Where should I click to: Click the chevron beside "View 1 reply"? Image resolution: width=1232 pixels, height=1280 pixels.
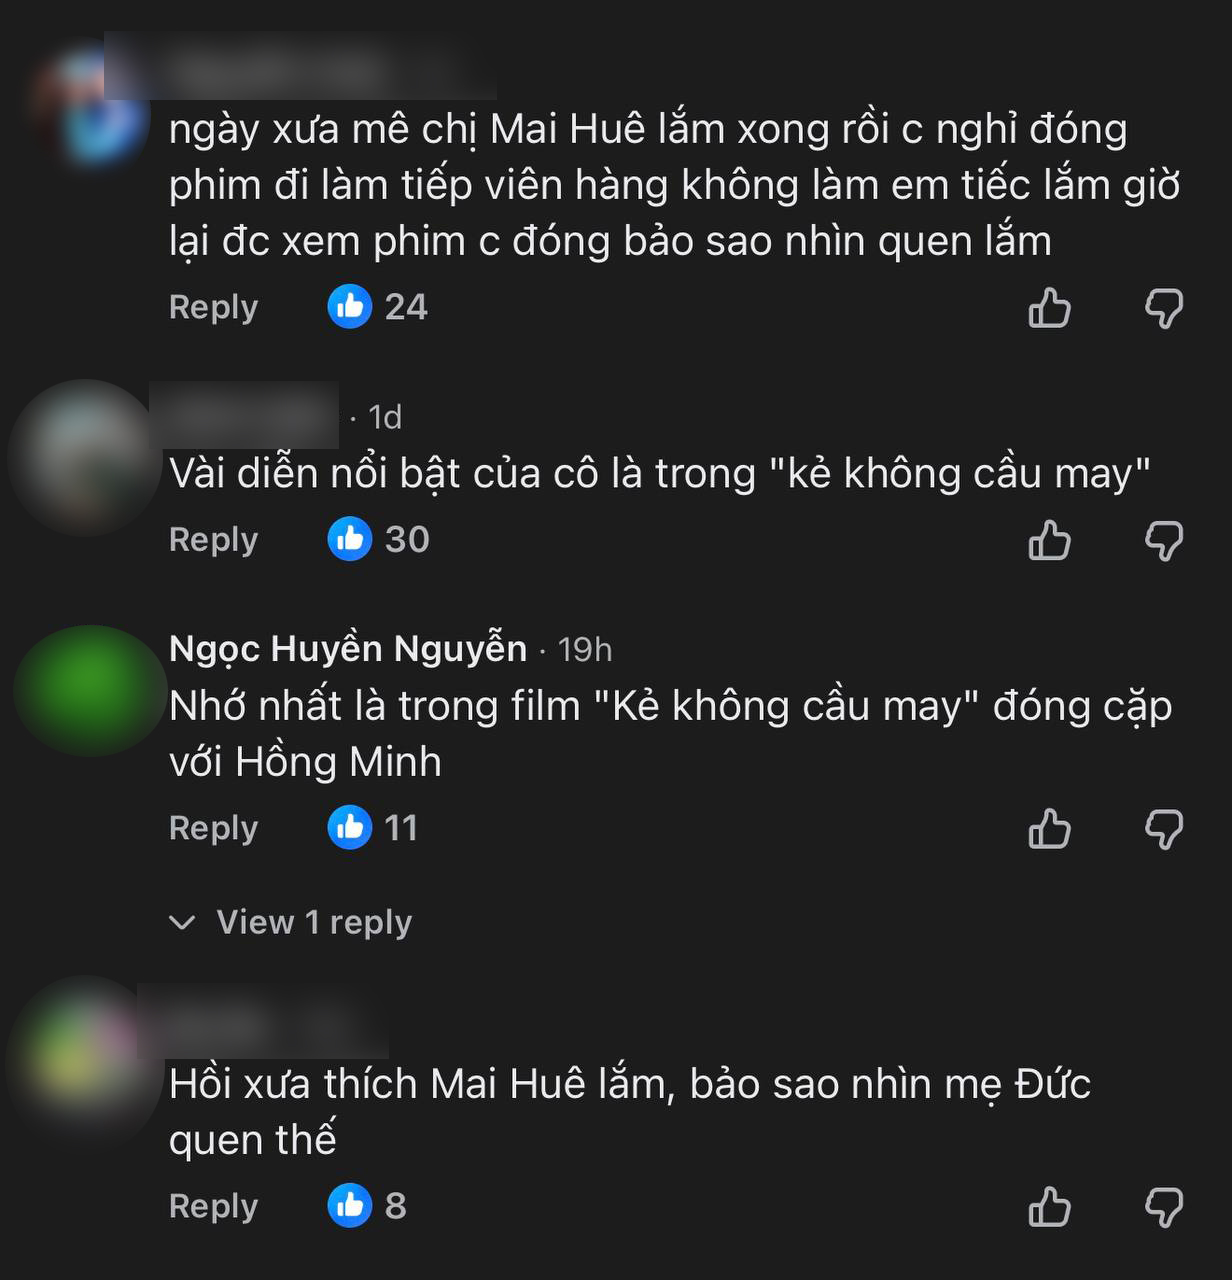click(x=182, y=924)
